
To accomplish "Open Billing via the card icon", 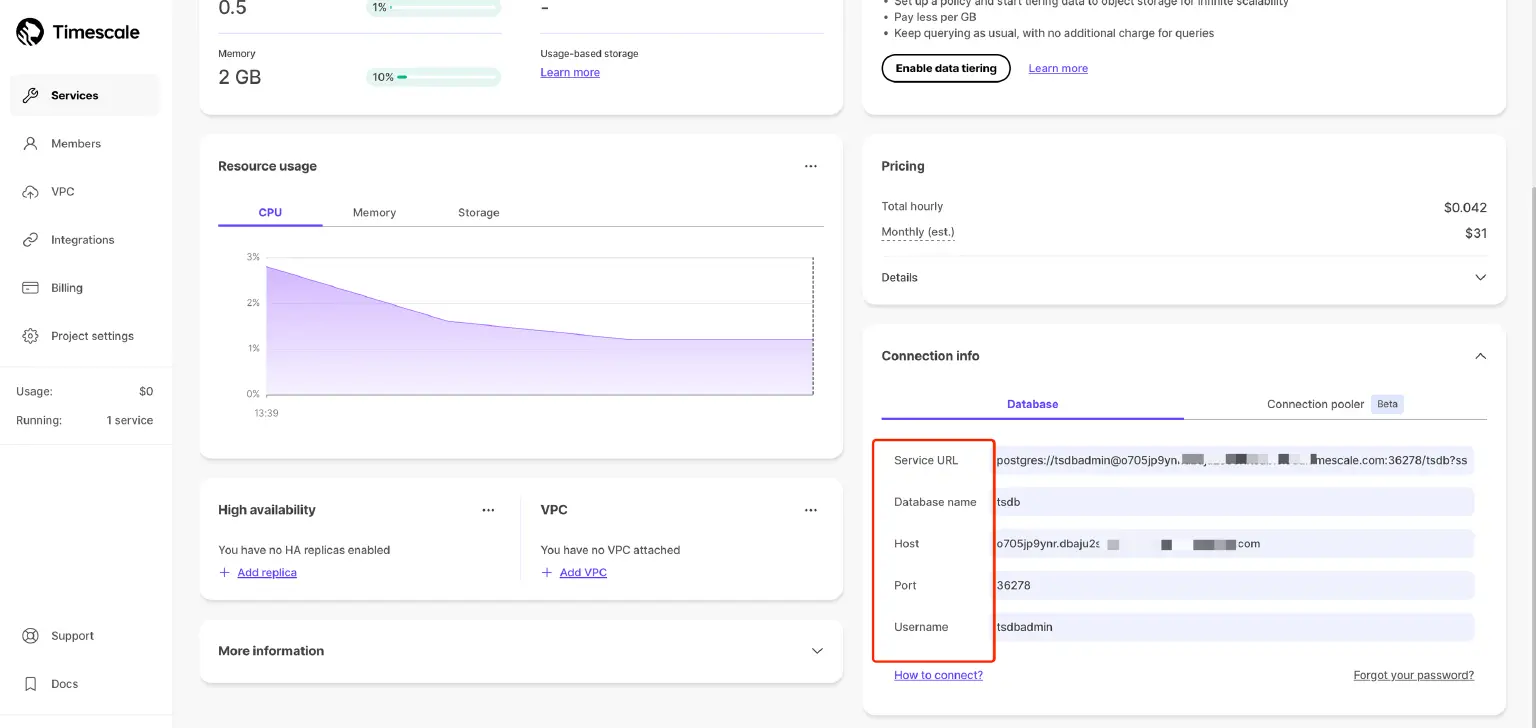I will pyautogui.click(x=31, y=288).
